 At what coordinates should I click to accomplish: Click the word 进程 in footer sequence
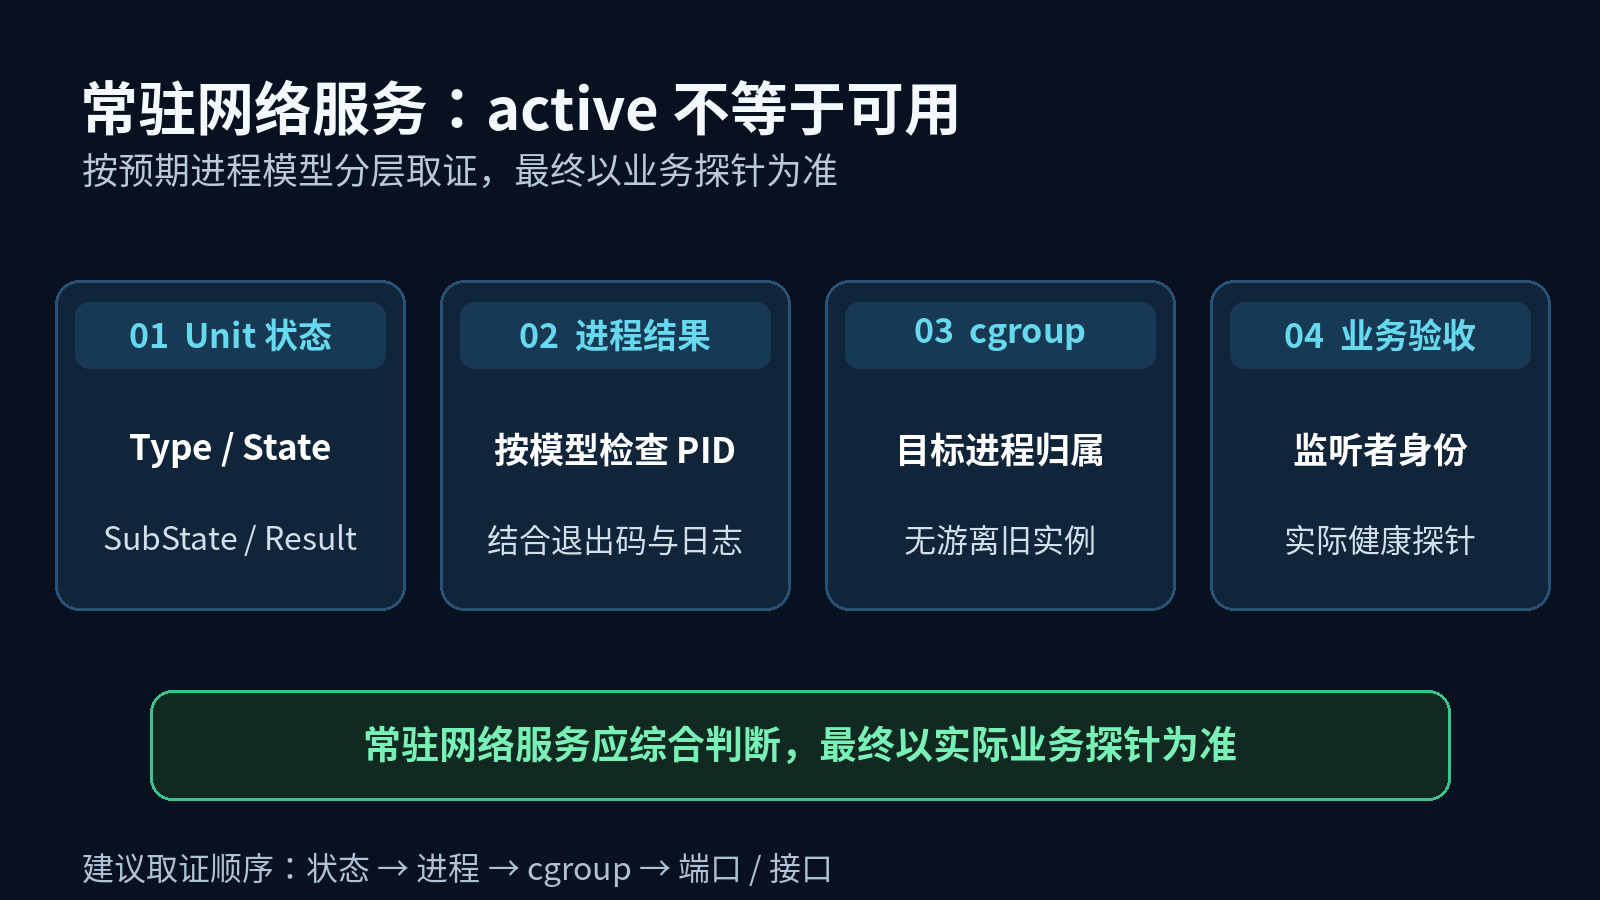click(x=448, y=868)
